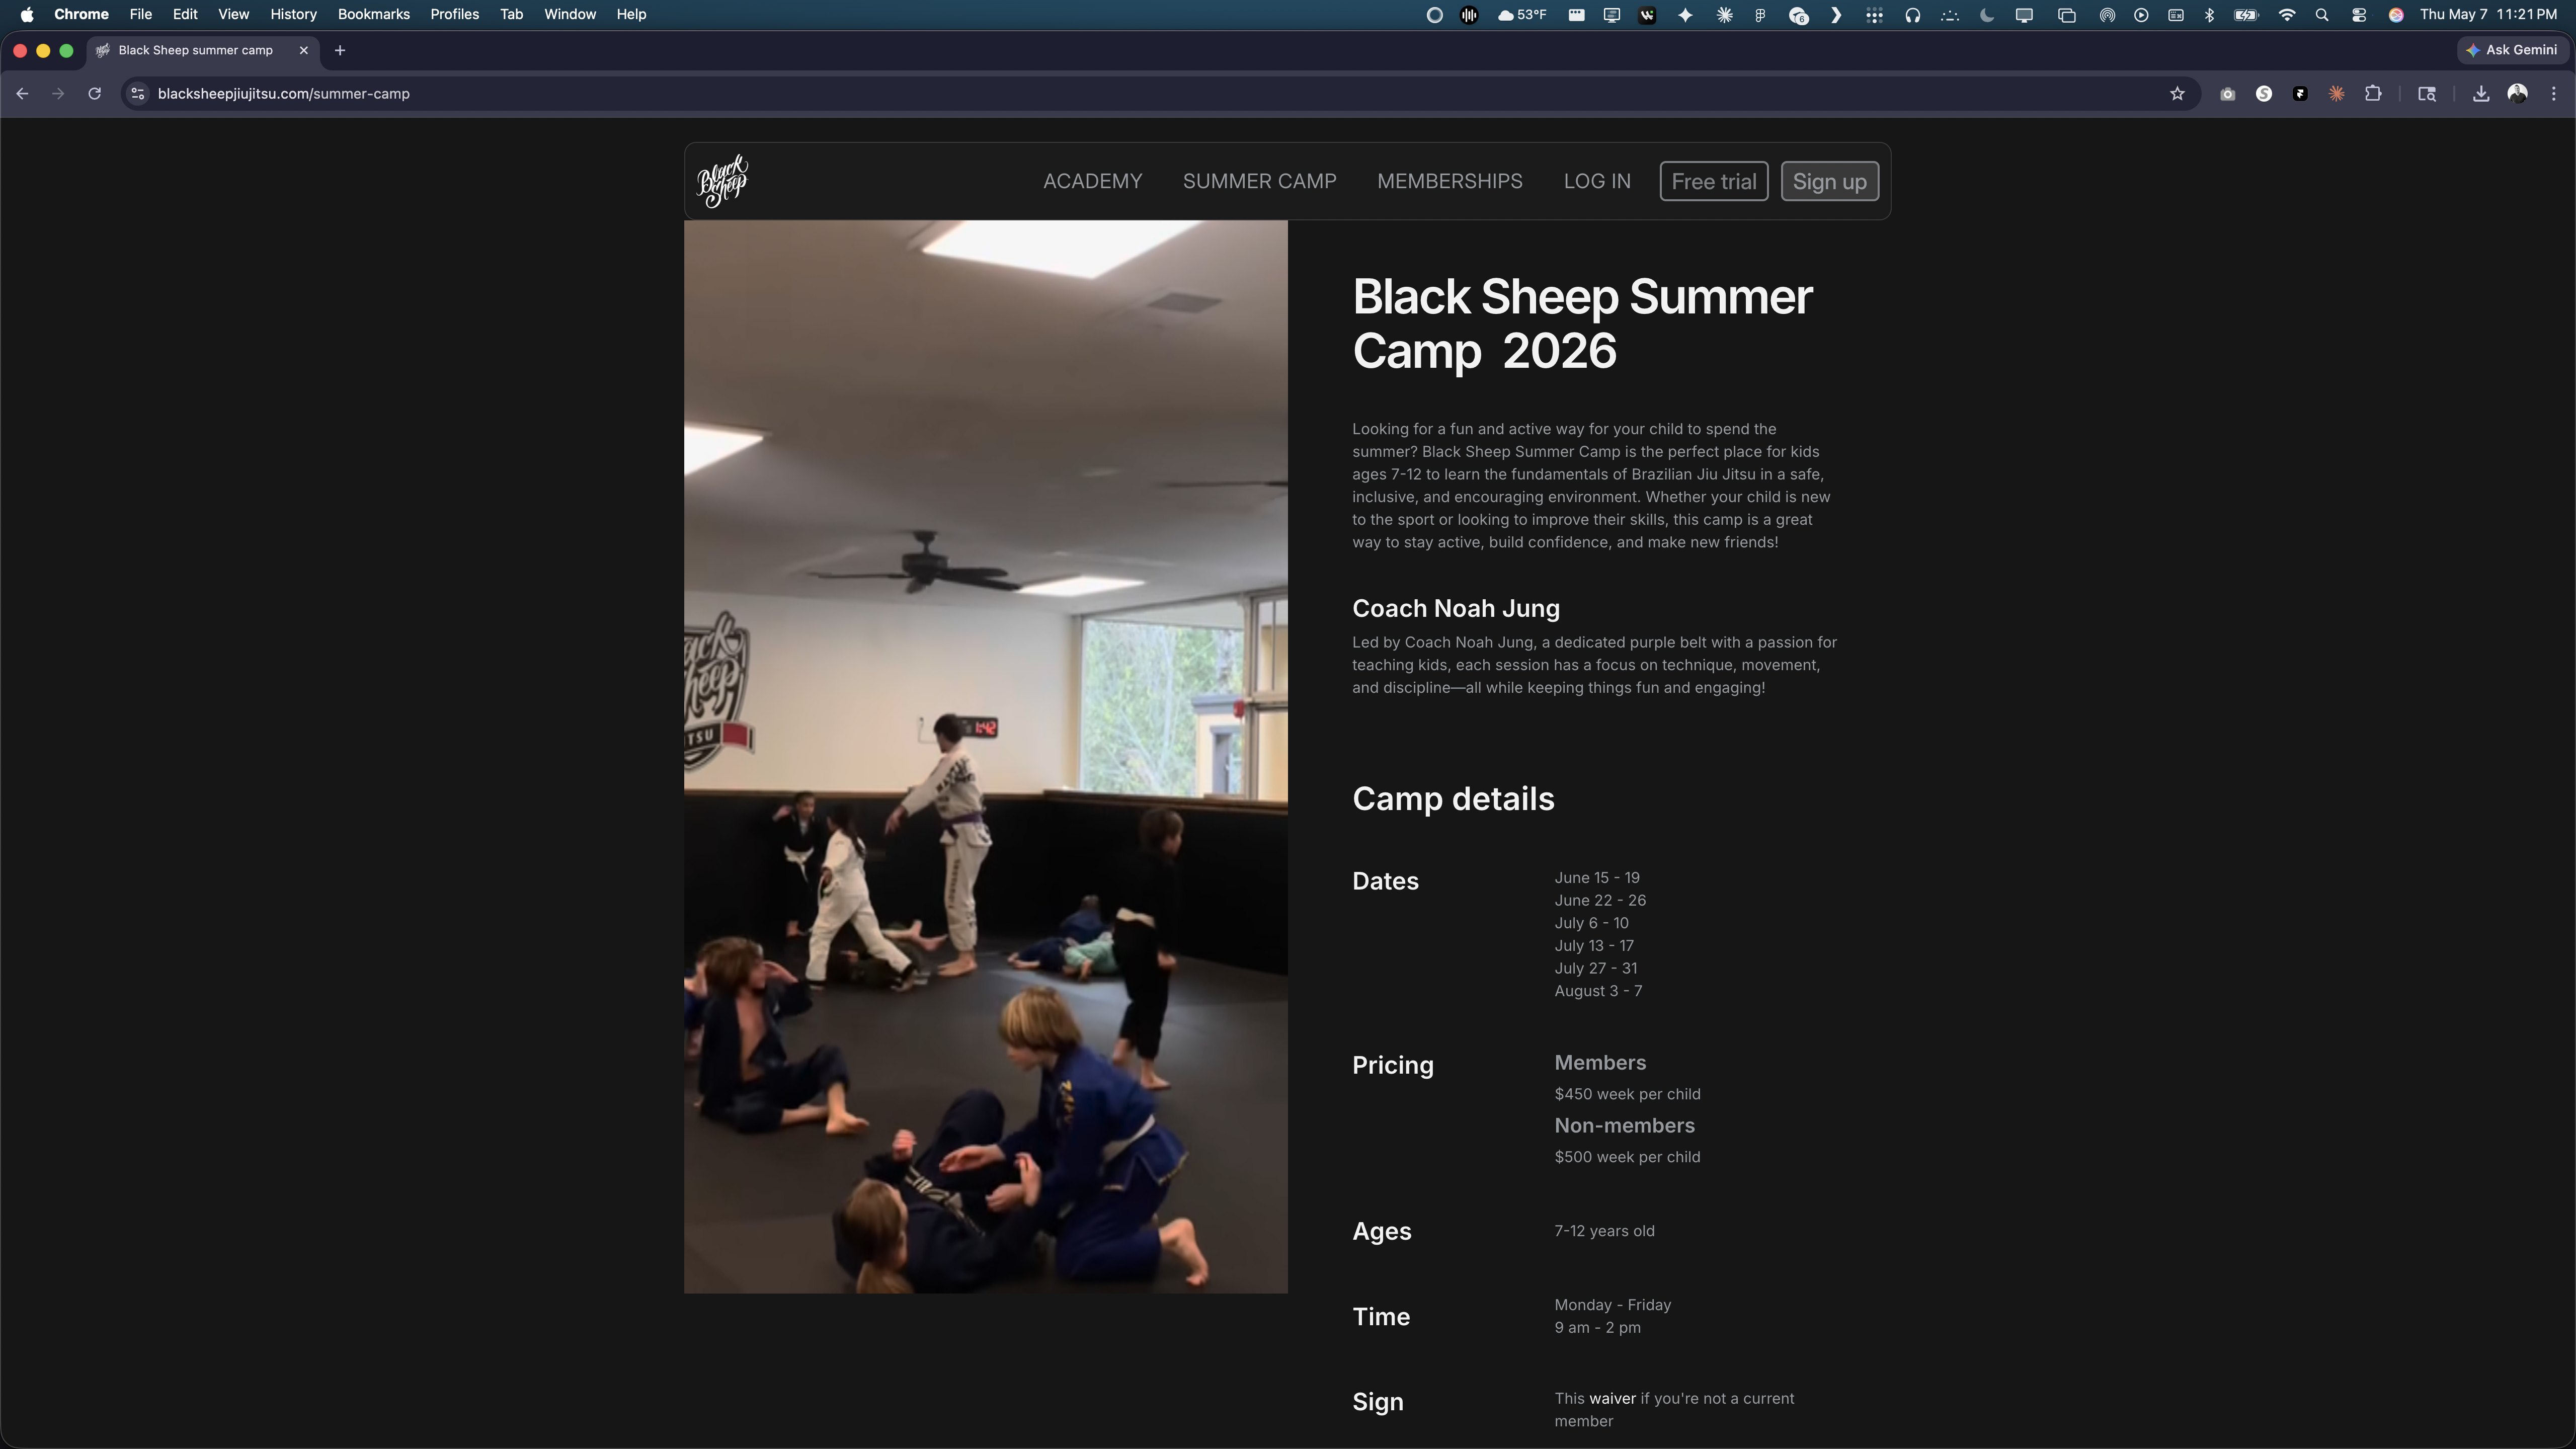Close the Black Sheep summer camp tab

pyautogui.click(x=304, y=50)
